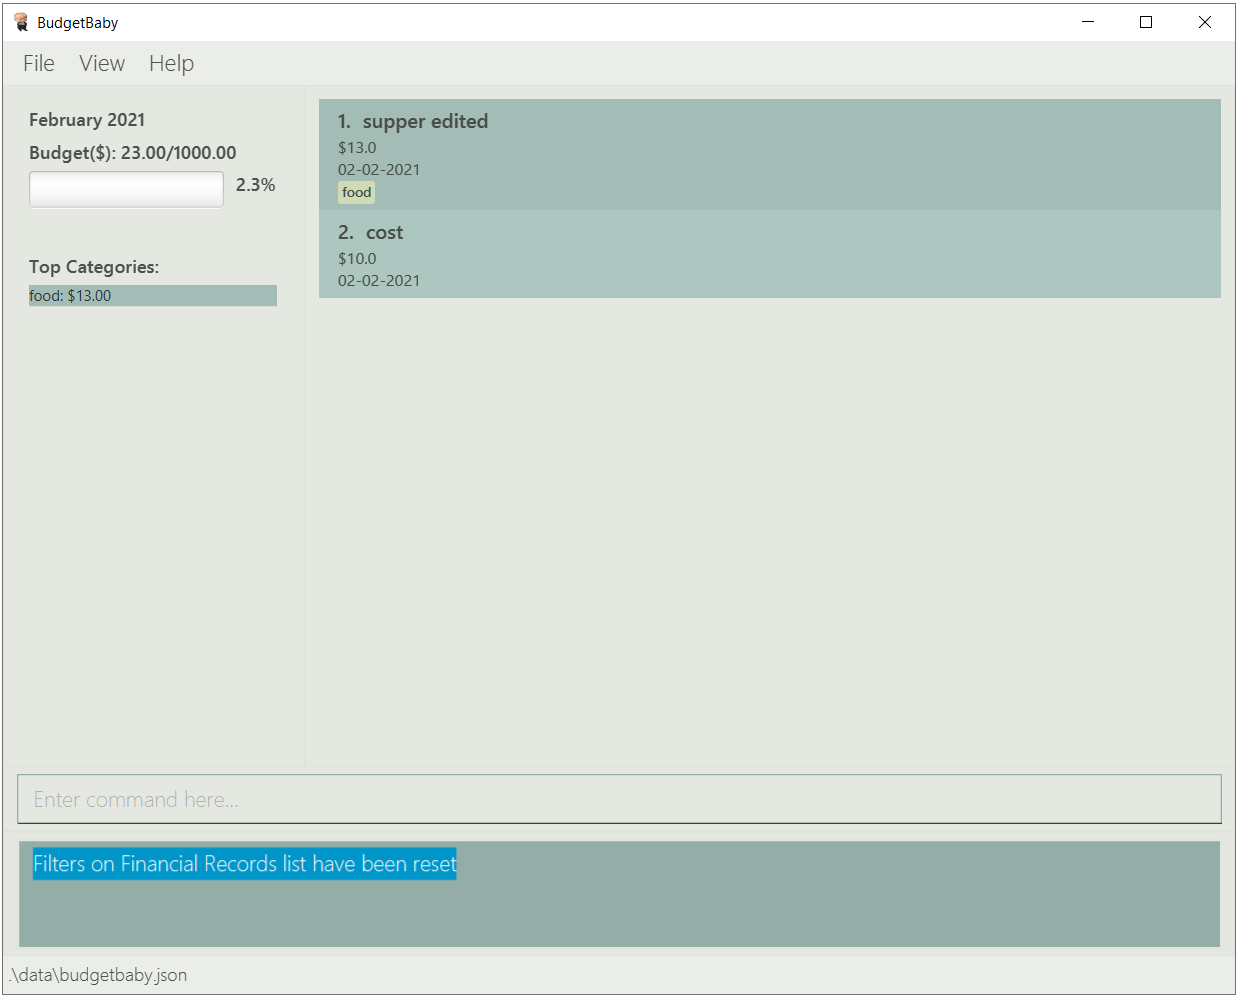
Task: Click the $13.0 amount of supper edited
Action: 357,148
